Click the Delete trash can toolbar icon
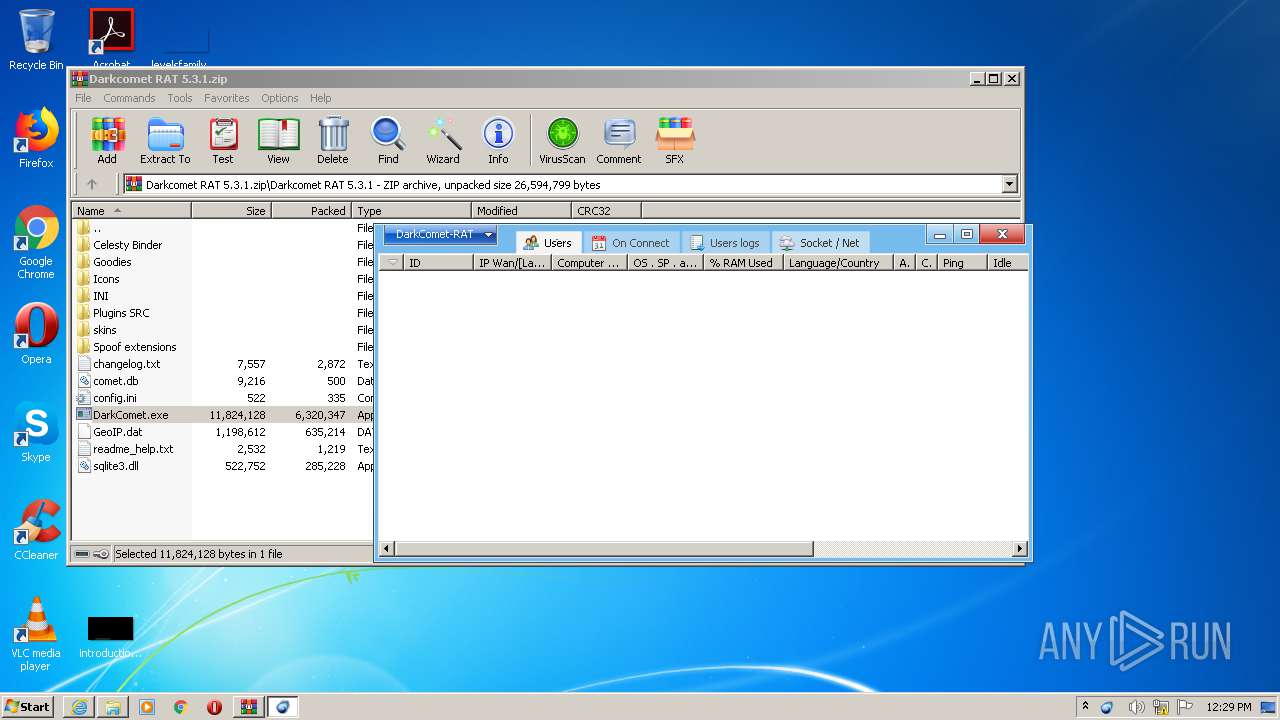Viewport: 1280px width, 720px height. tap(333, 140)
